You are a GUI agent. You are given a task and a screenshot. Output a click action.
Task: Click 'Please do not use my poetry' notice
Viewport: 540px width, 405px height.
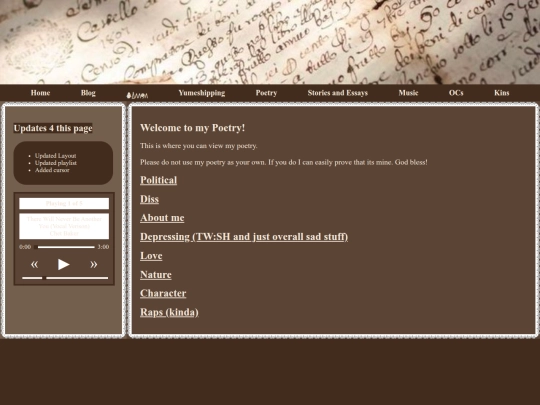(x=284, y=162)
